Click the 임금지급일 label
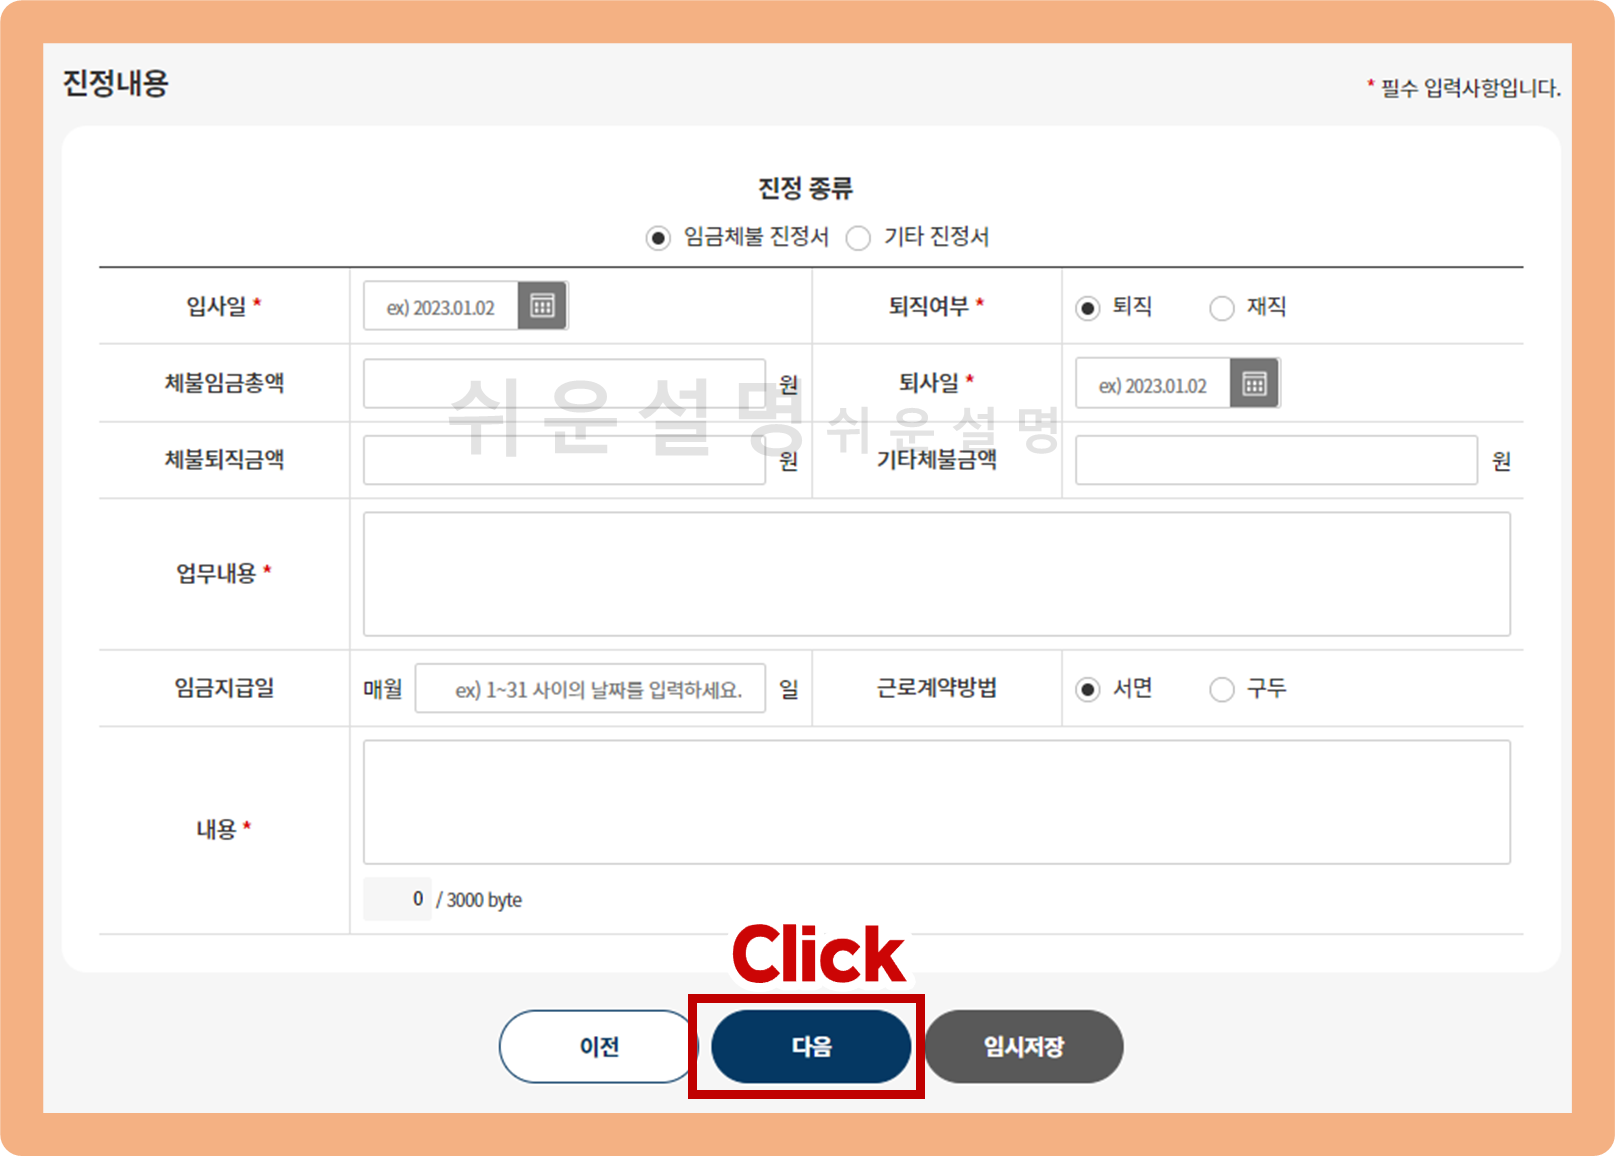Viewport: 1615px width, 1156px height. point(224,688)
